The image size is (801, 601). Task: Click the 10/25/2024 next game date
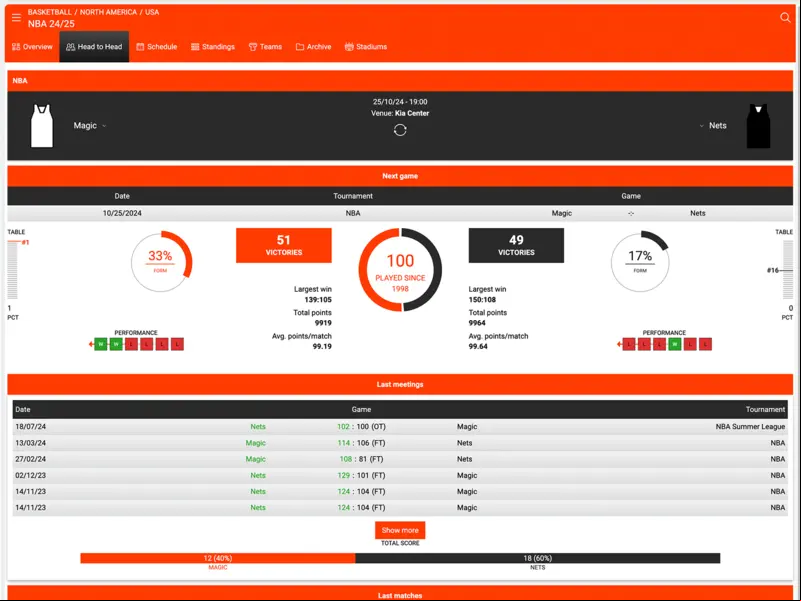pos(122,213)
